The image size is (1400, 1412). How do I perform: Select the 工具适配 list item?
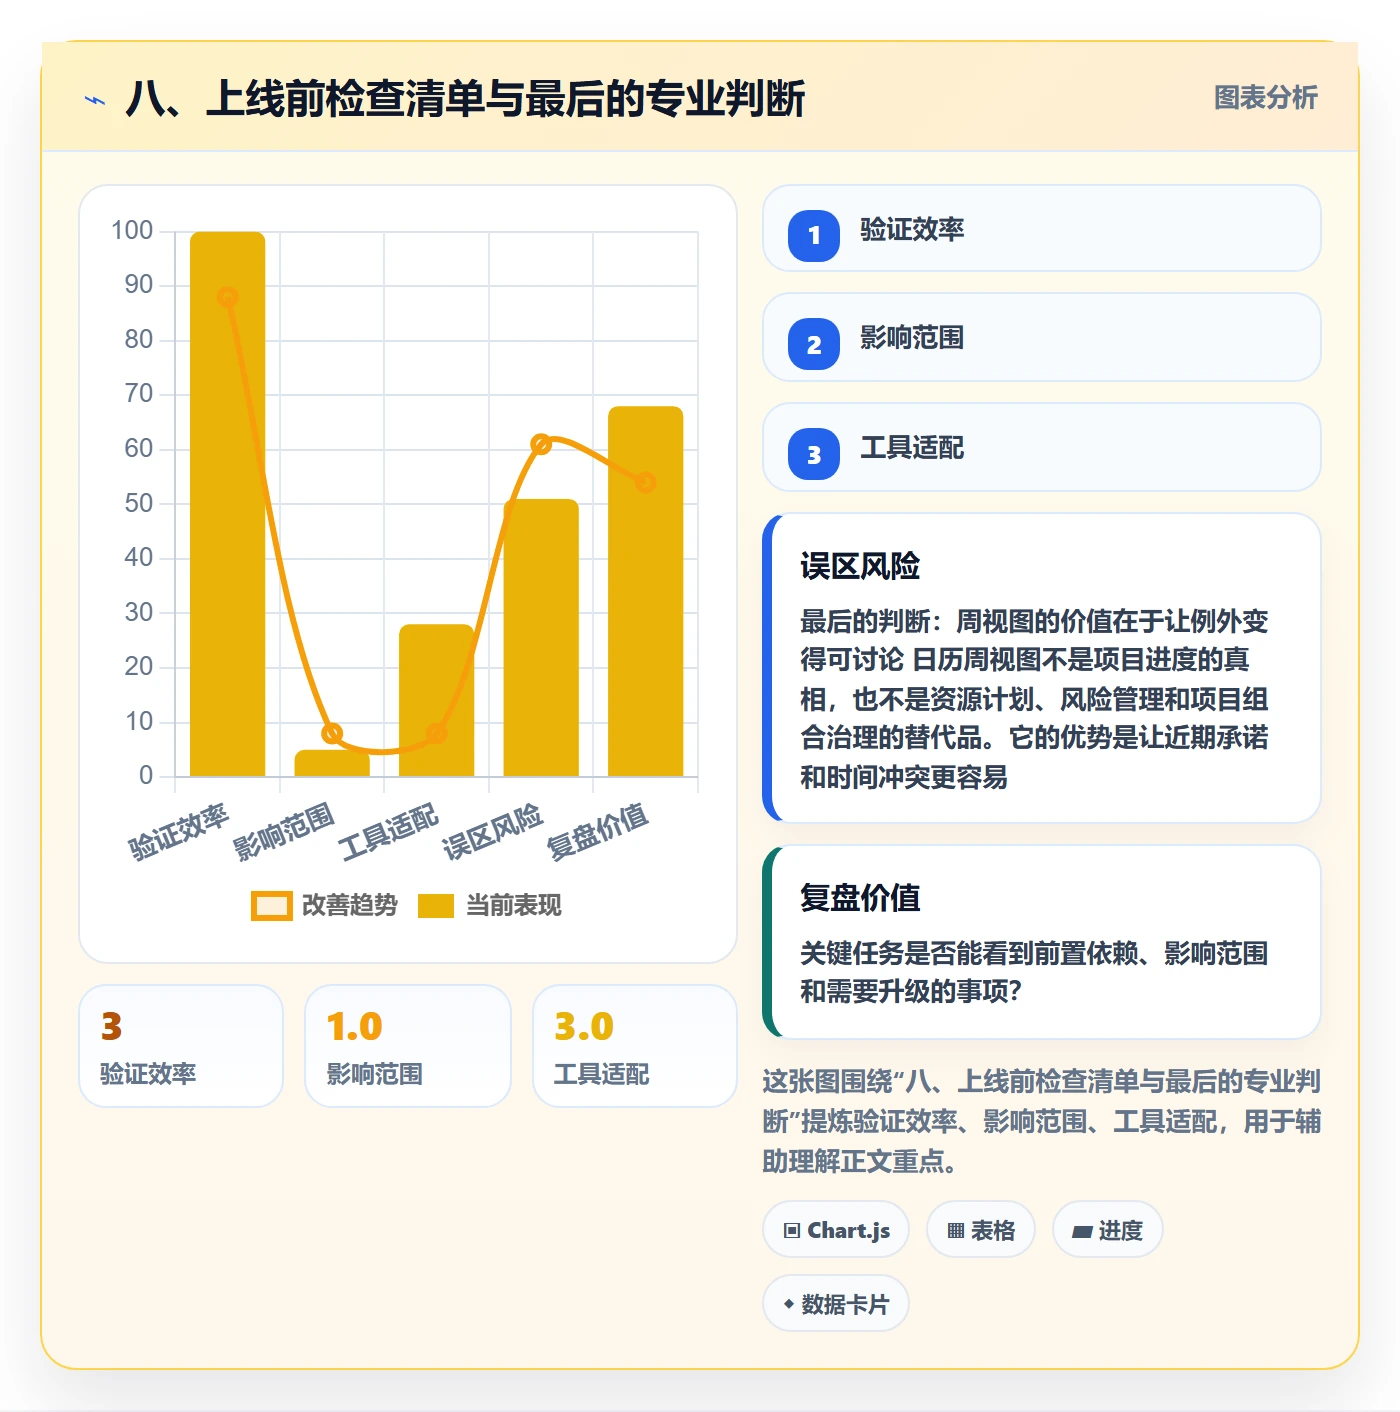point(1042,447)
